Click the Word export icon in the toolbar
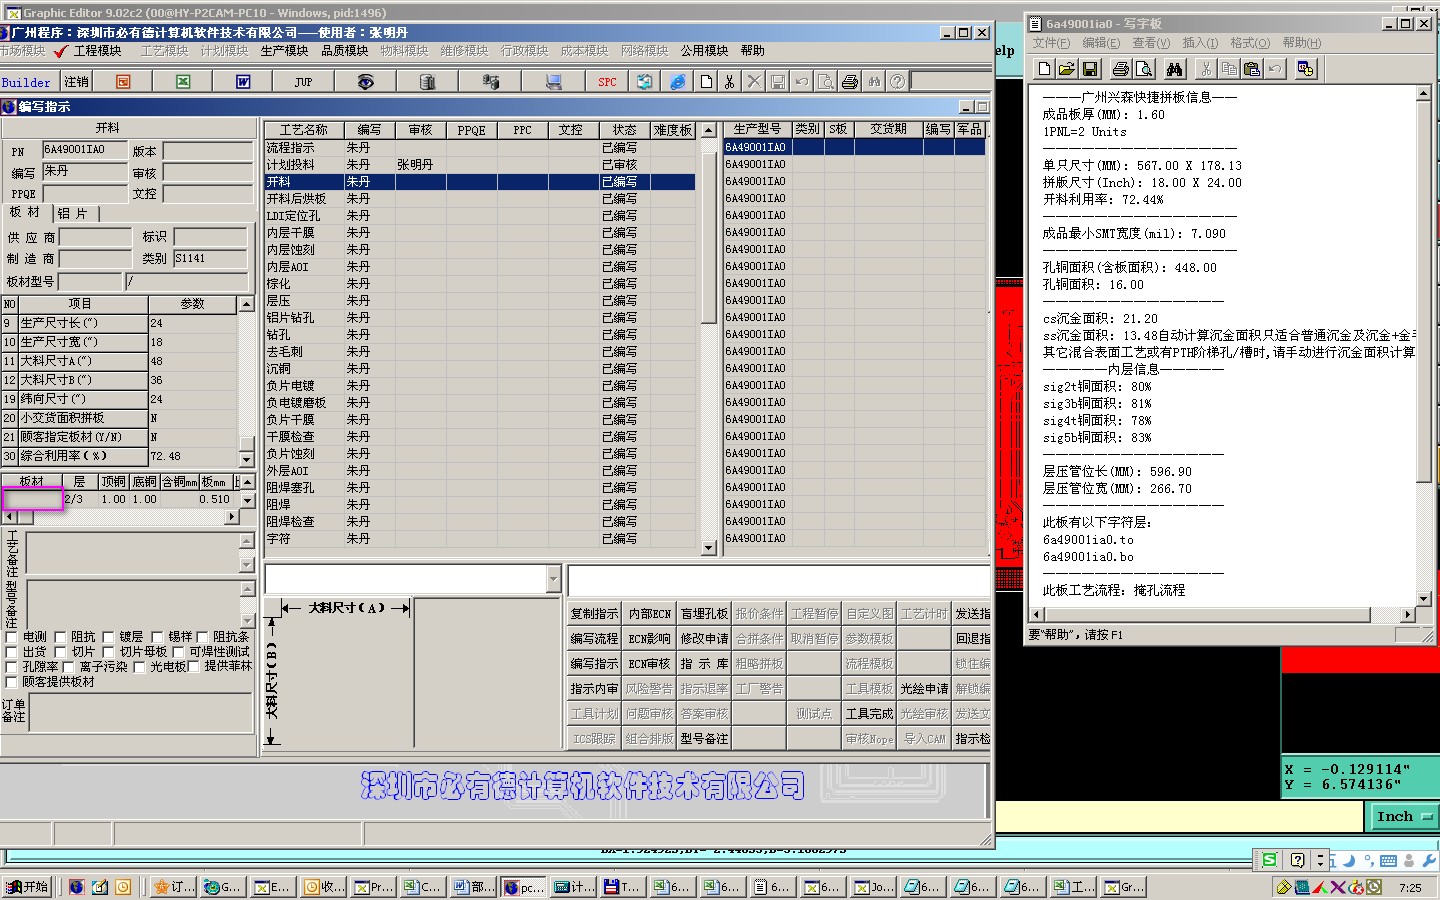Screen dimensions: 1440x900 (243, 82)
